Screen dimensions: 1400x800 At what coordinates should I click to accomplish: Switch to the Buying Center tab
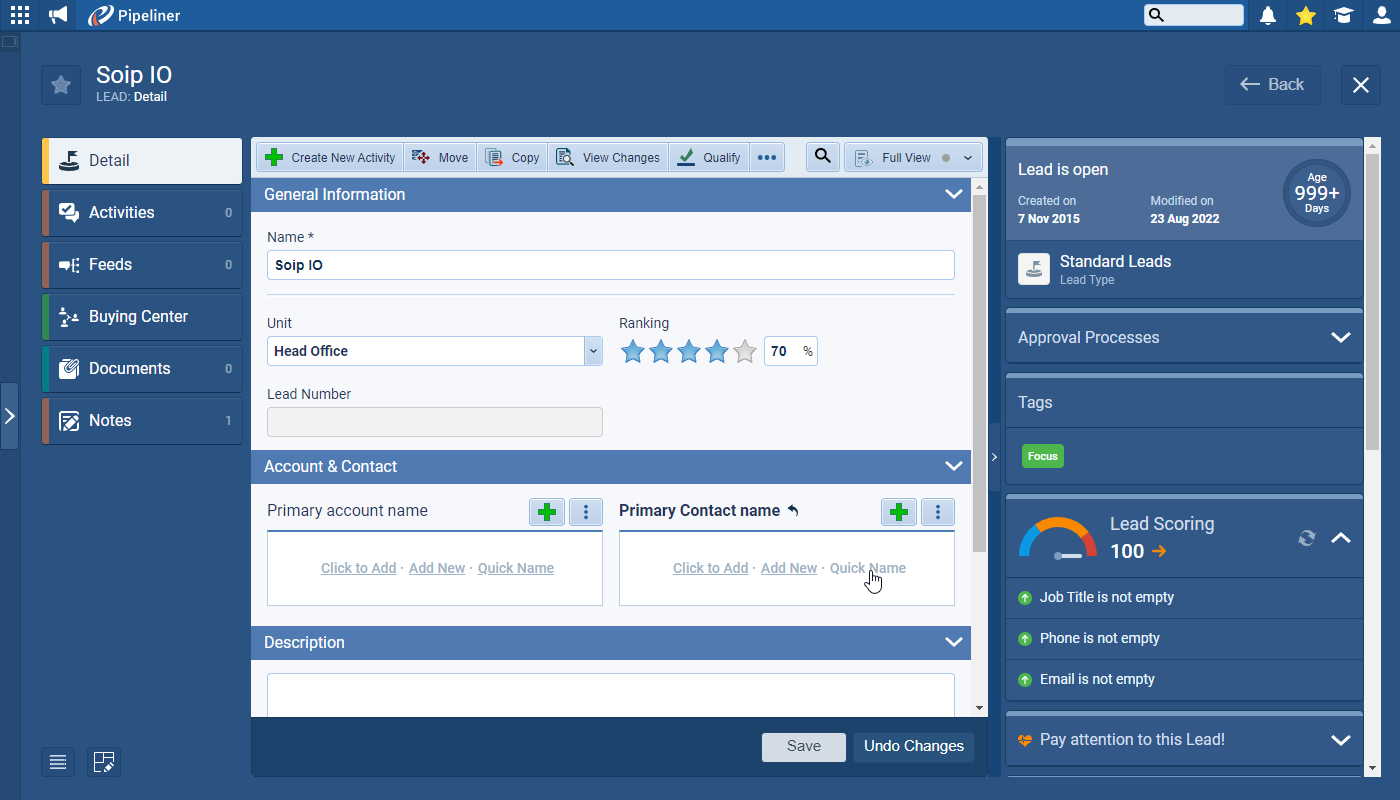click(x=142, y=317)
